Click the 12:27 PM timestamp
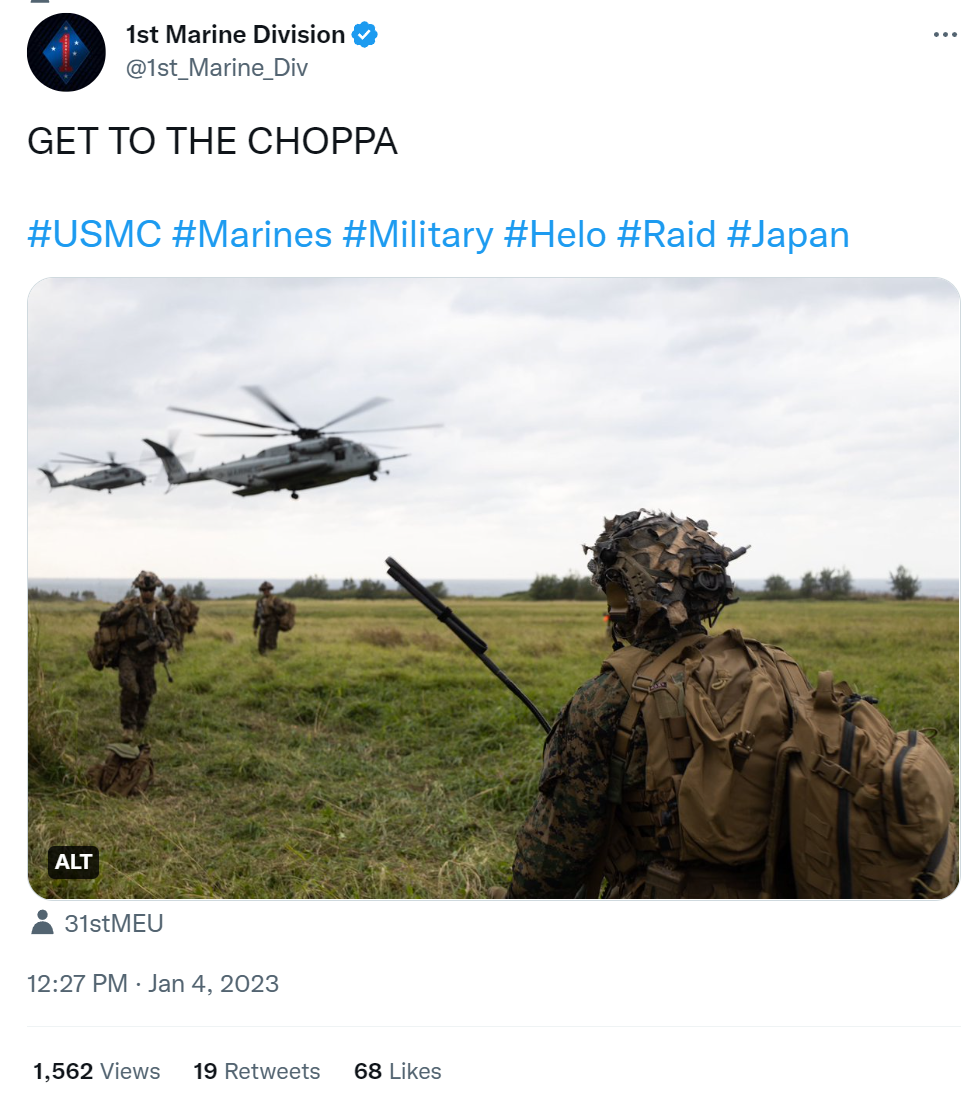This screenshot has width=979, height=1111. pos(77,983)
